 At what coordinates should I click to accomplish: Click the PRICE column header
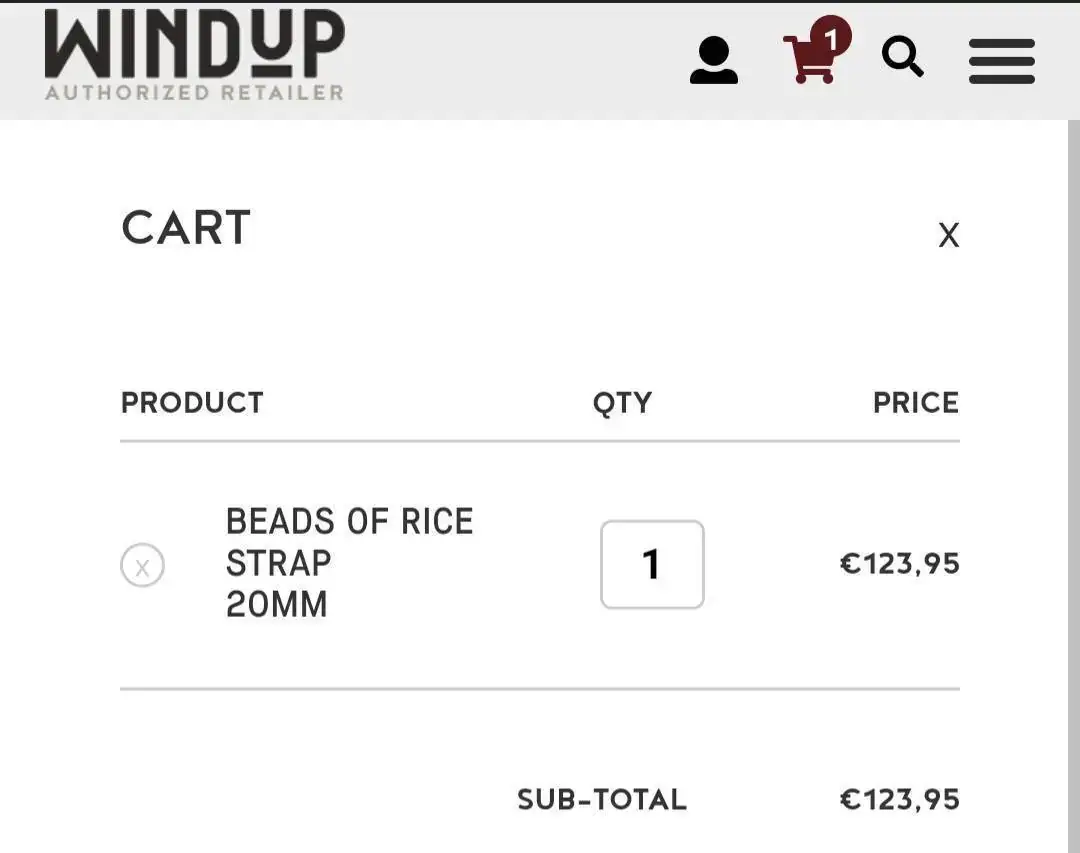point(915,403)
